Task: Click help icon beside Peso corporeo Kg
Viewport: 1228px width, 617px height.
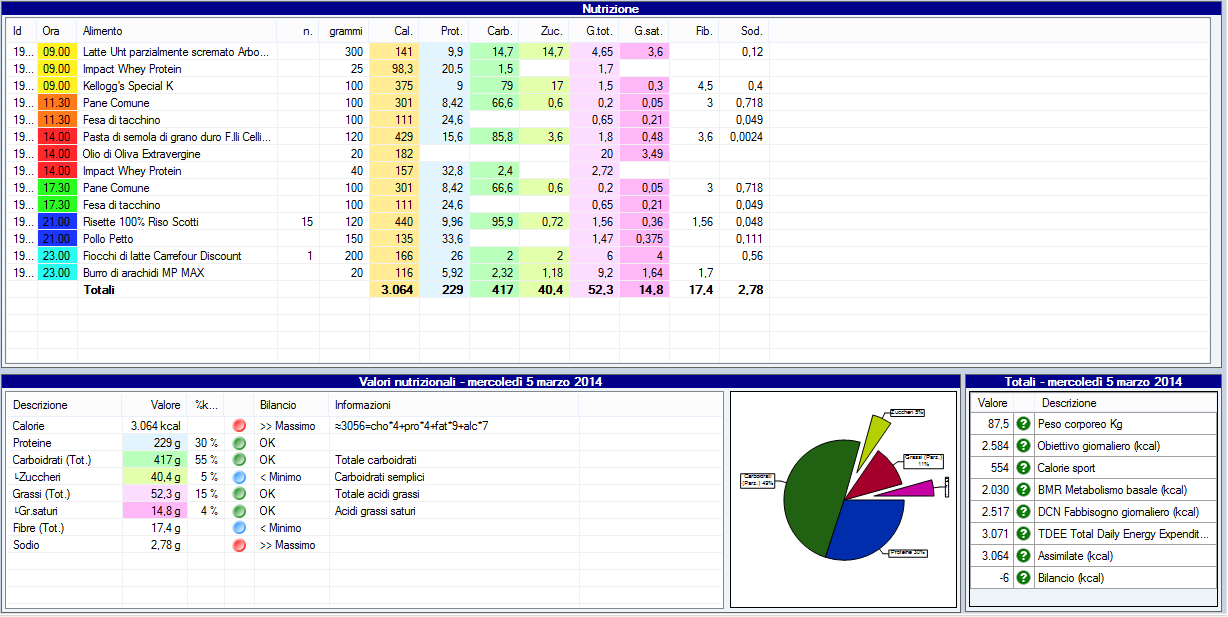Action: pyautogui.click(x=1023, y=424)
